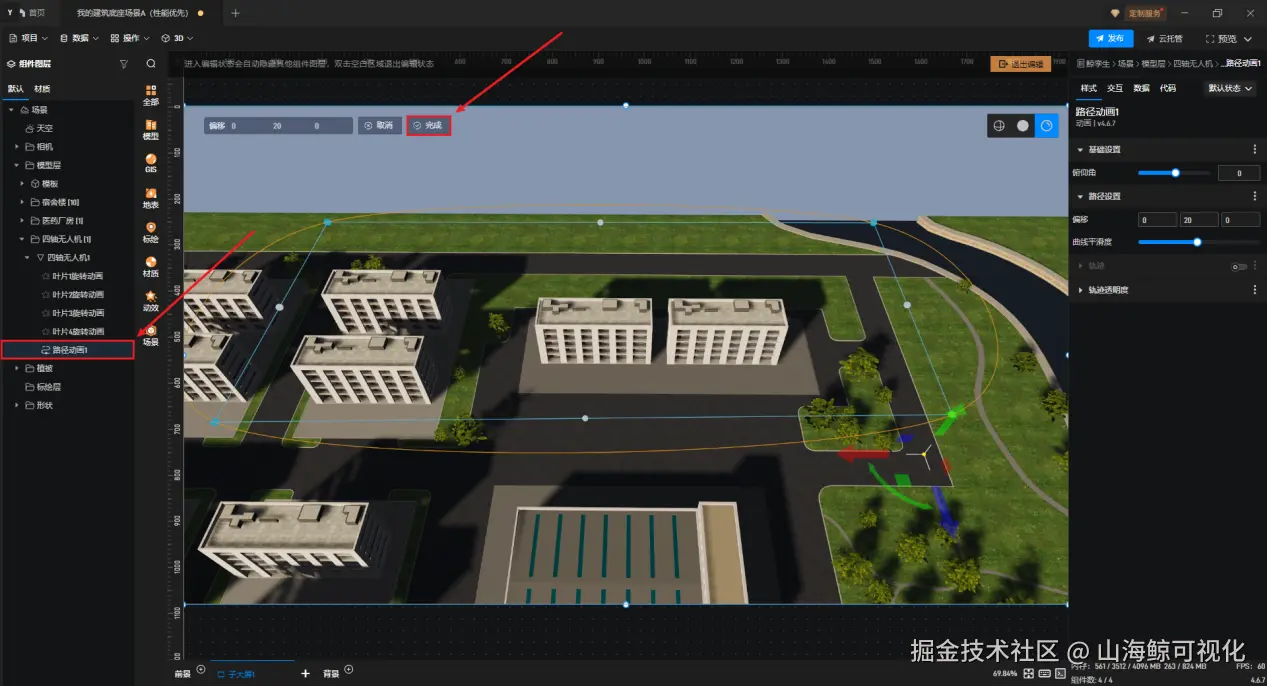This screenshot has height=686, width=1267.
Task: Switch to the 默认 tab in layer panel
Action: [15, 88]
